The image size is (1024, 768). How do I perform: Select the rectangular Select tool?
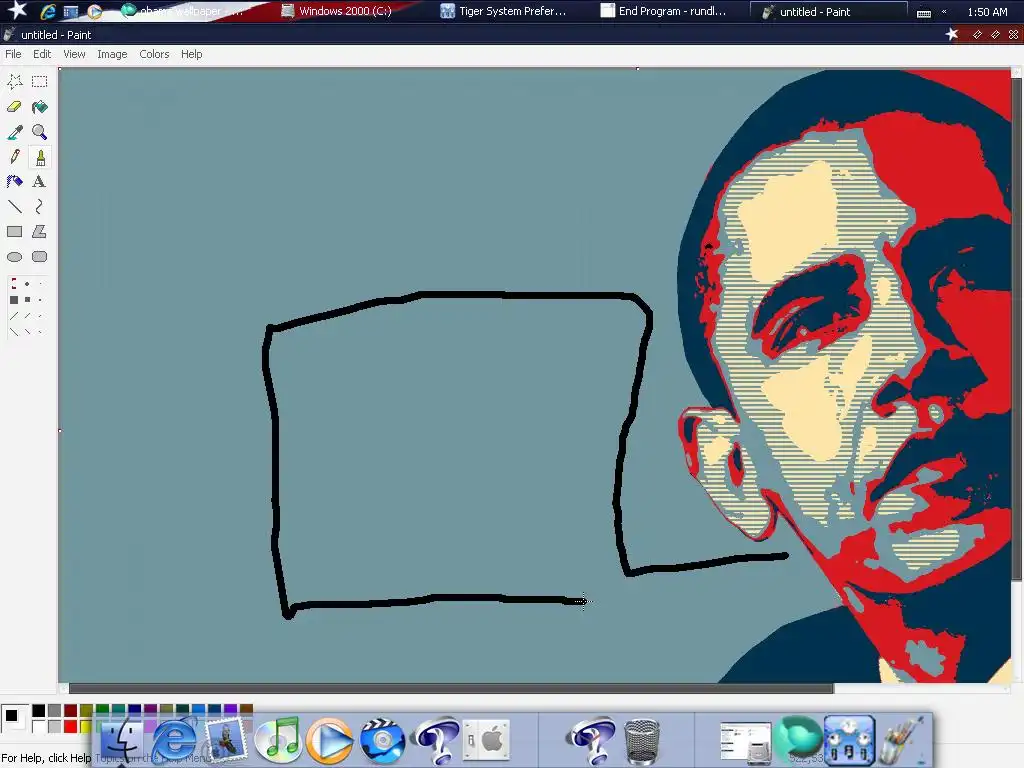pyautogui.click(x=40, y=82)
